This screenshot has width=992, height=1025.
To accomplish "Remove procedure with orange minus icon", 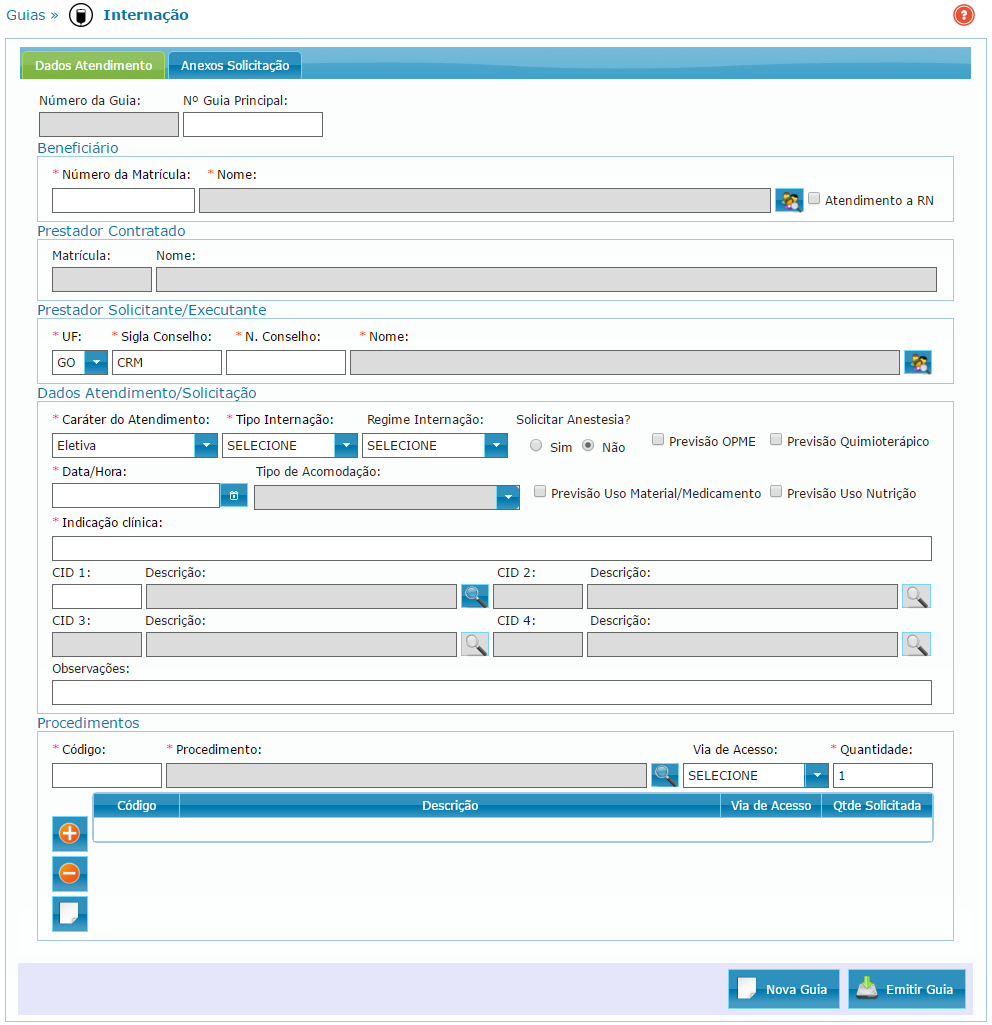I will [70, 874].
